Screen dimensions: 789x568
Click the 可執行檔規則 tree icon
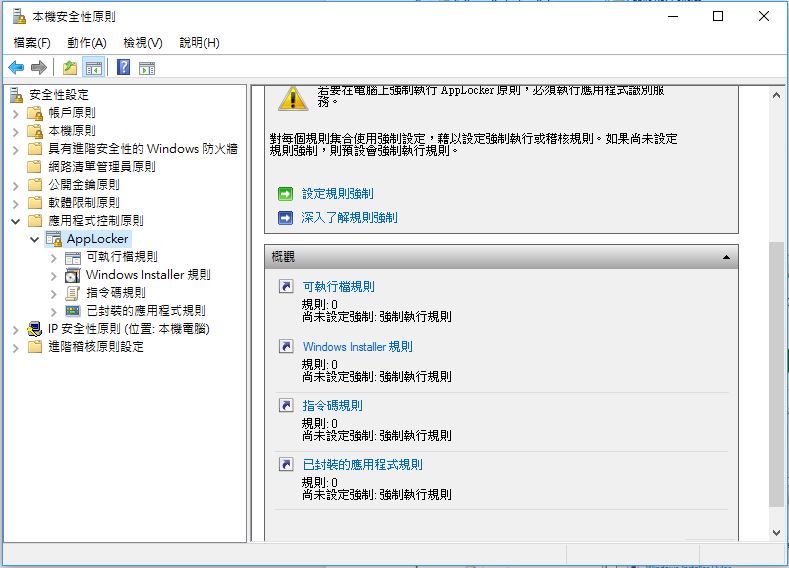[x=72, y=258]
